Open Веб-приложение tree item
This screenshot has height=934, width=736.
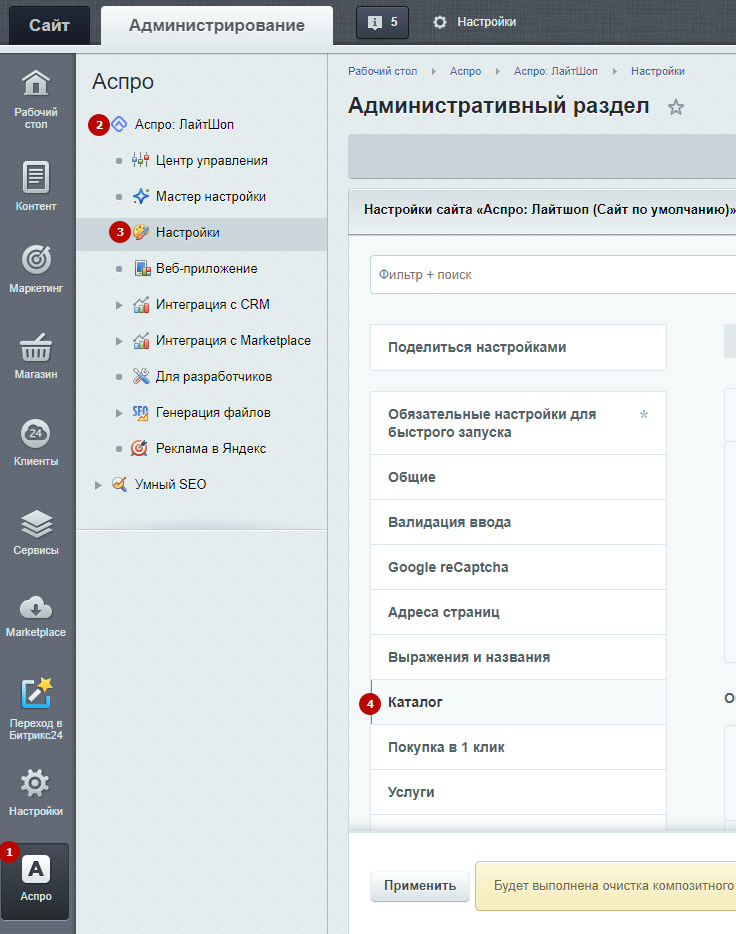[206, 269]
